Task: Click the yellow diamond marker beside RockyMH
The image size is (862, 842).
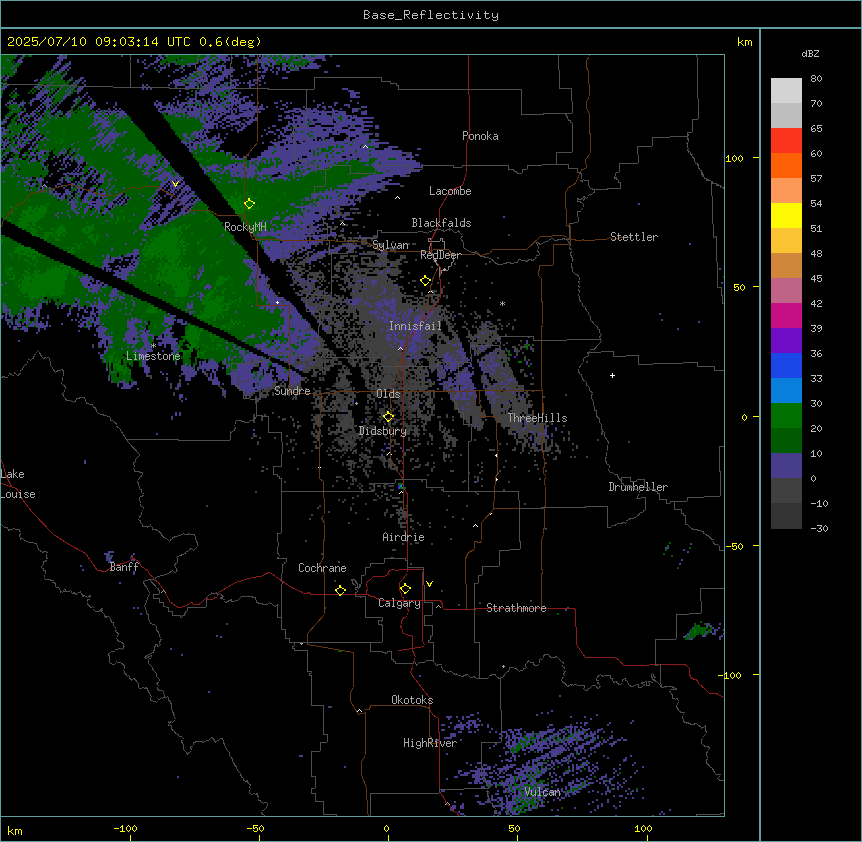Action: [250, 203]
